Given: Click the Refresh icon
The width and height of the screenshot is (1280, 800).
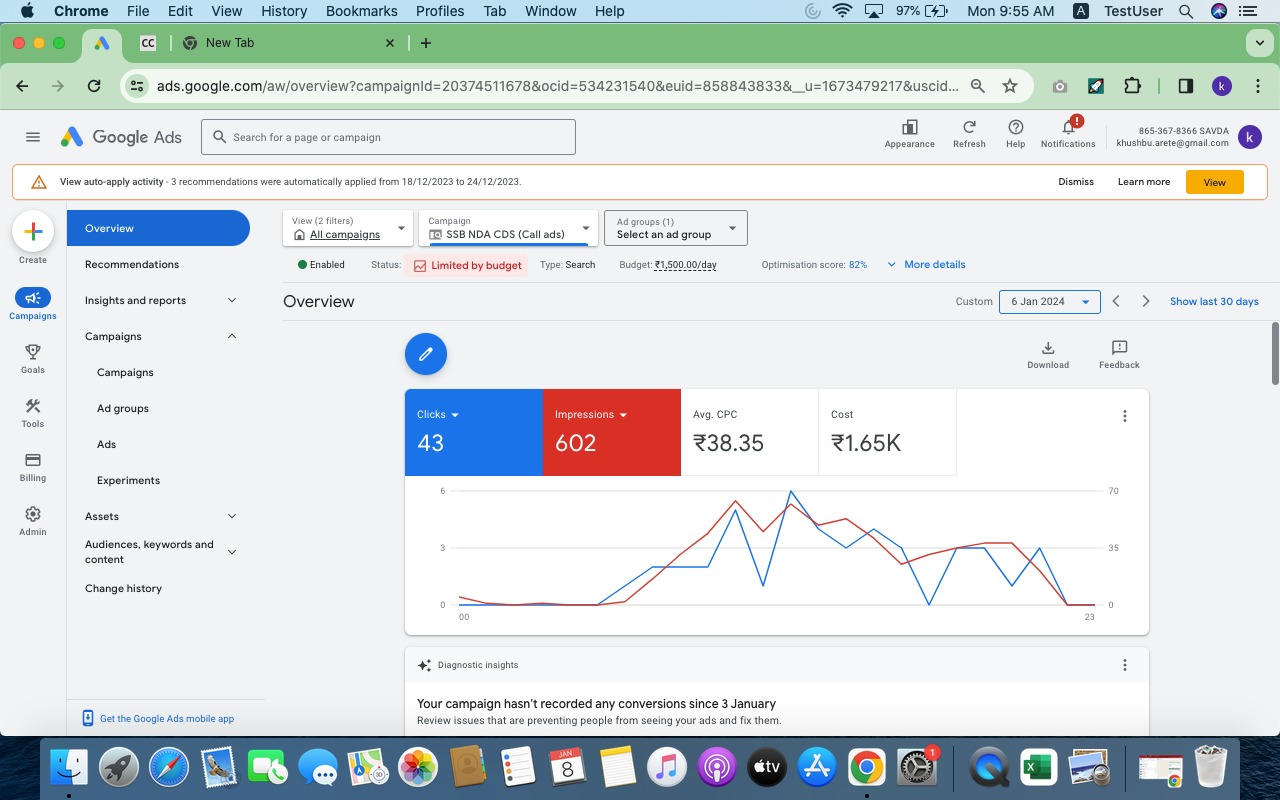Looking at the screenshot, I should click(969, 128).
